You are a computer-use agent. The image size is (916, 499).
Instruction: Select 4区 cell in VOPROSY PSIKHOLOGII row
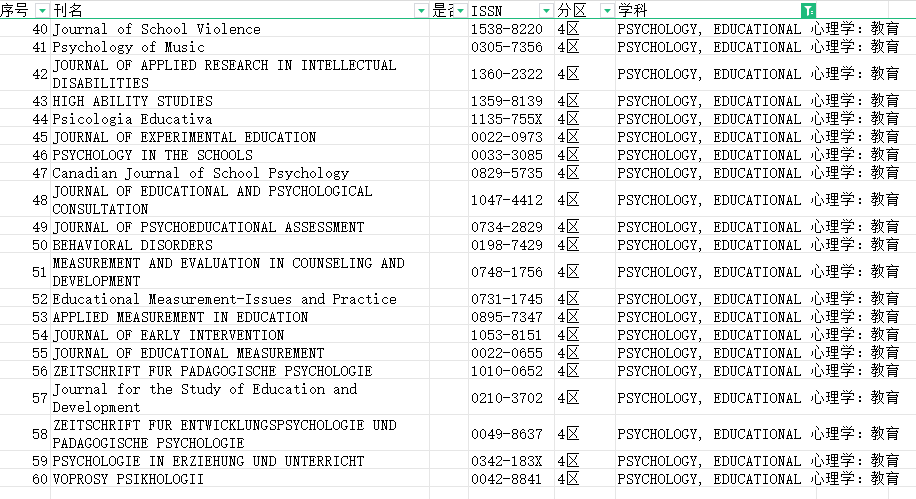[585, 479]
